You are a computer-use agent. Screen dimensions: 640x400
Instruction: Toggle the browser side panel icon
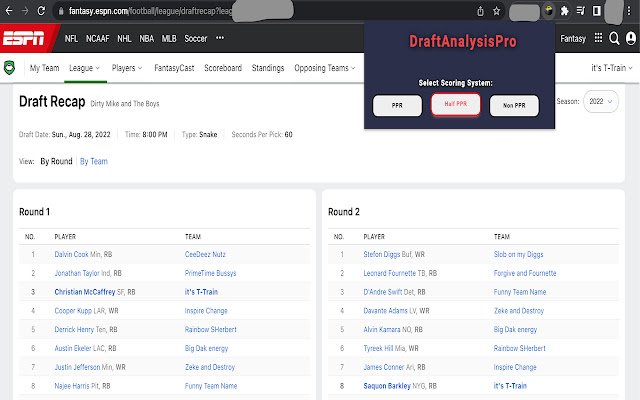(x=596, y=11)
